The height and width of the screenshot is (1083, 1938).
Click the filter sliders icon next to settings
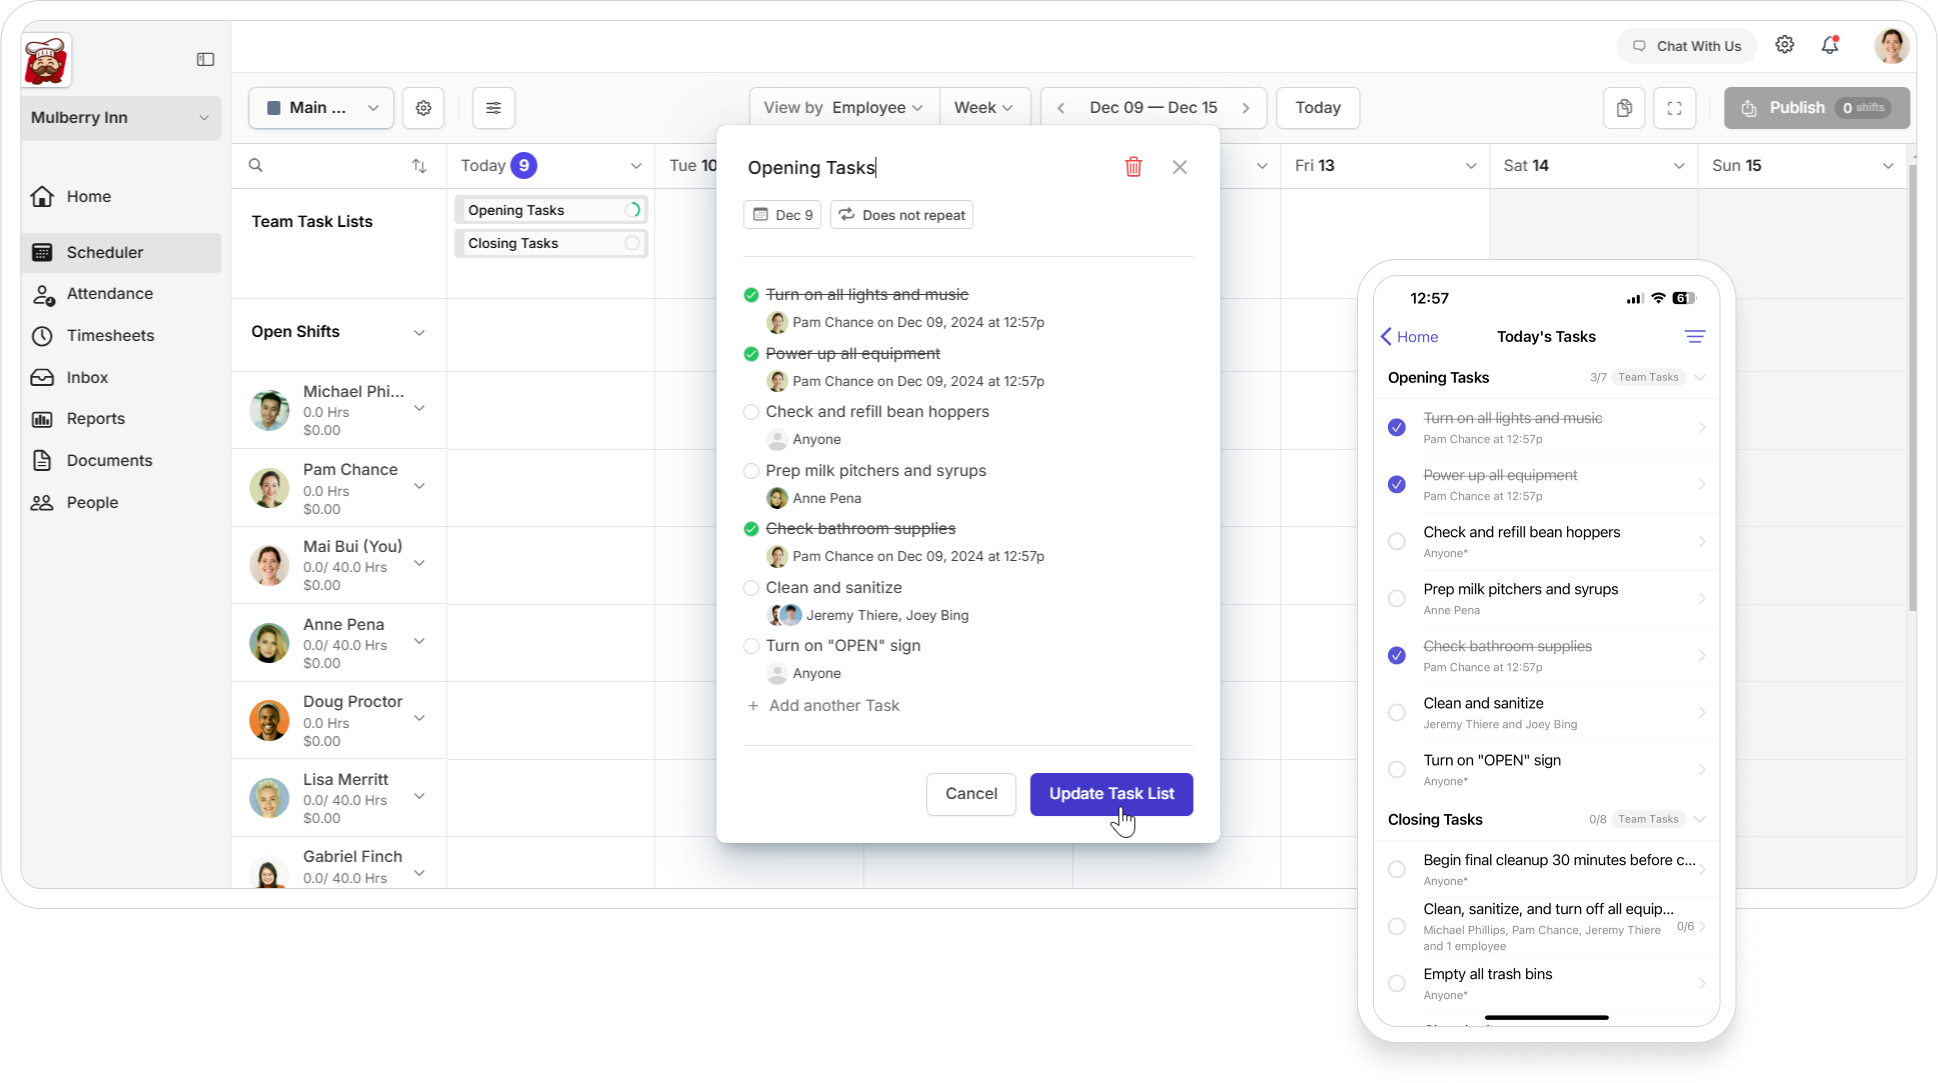coord(493,107)
